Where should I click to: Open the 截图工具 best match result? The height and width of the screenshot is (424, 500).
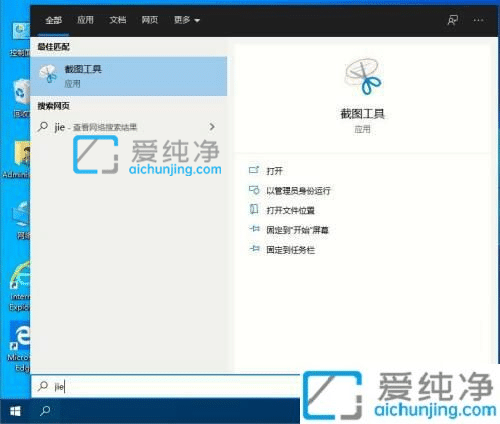(x=129, y=76)
